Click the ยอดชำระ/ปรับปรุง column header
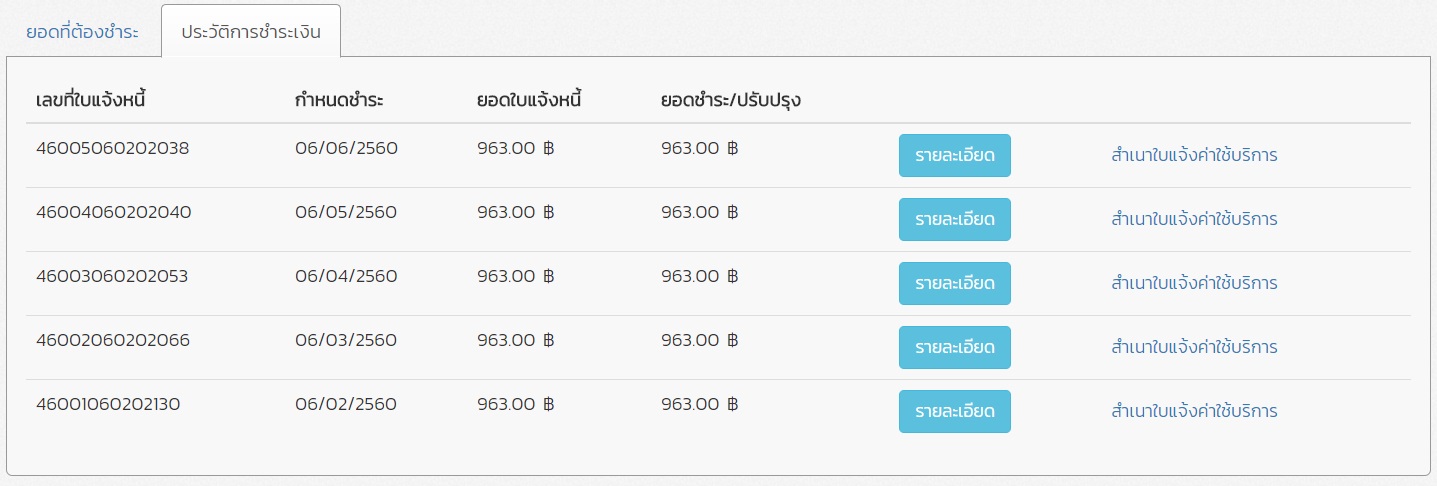1437x486 pixels. click(x=731, y=100)
